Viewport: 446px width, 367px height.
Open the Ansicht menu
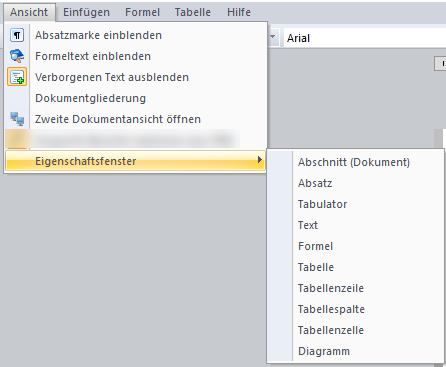coord(29,12)
